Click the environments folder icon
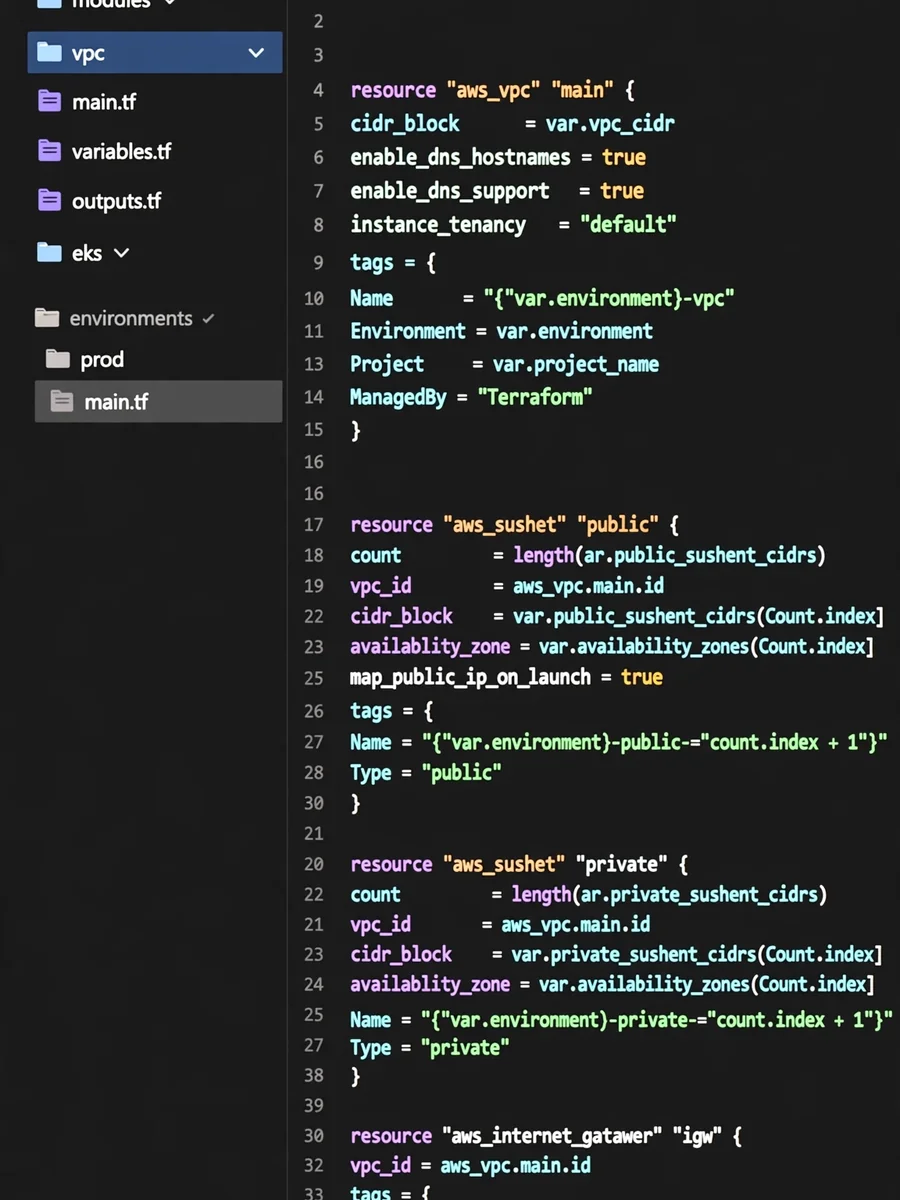 [47, 318]
